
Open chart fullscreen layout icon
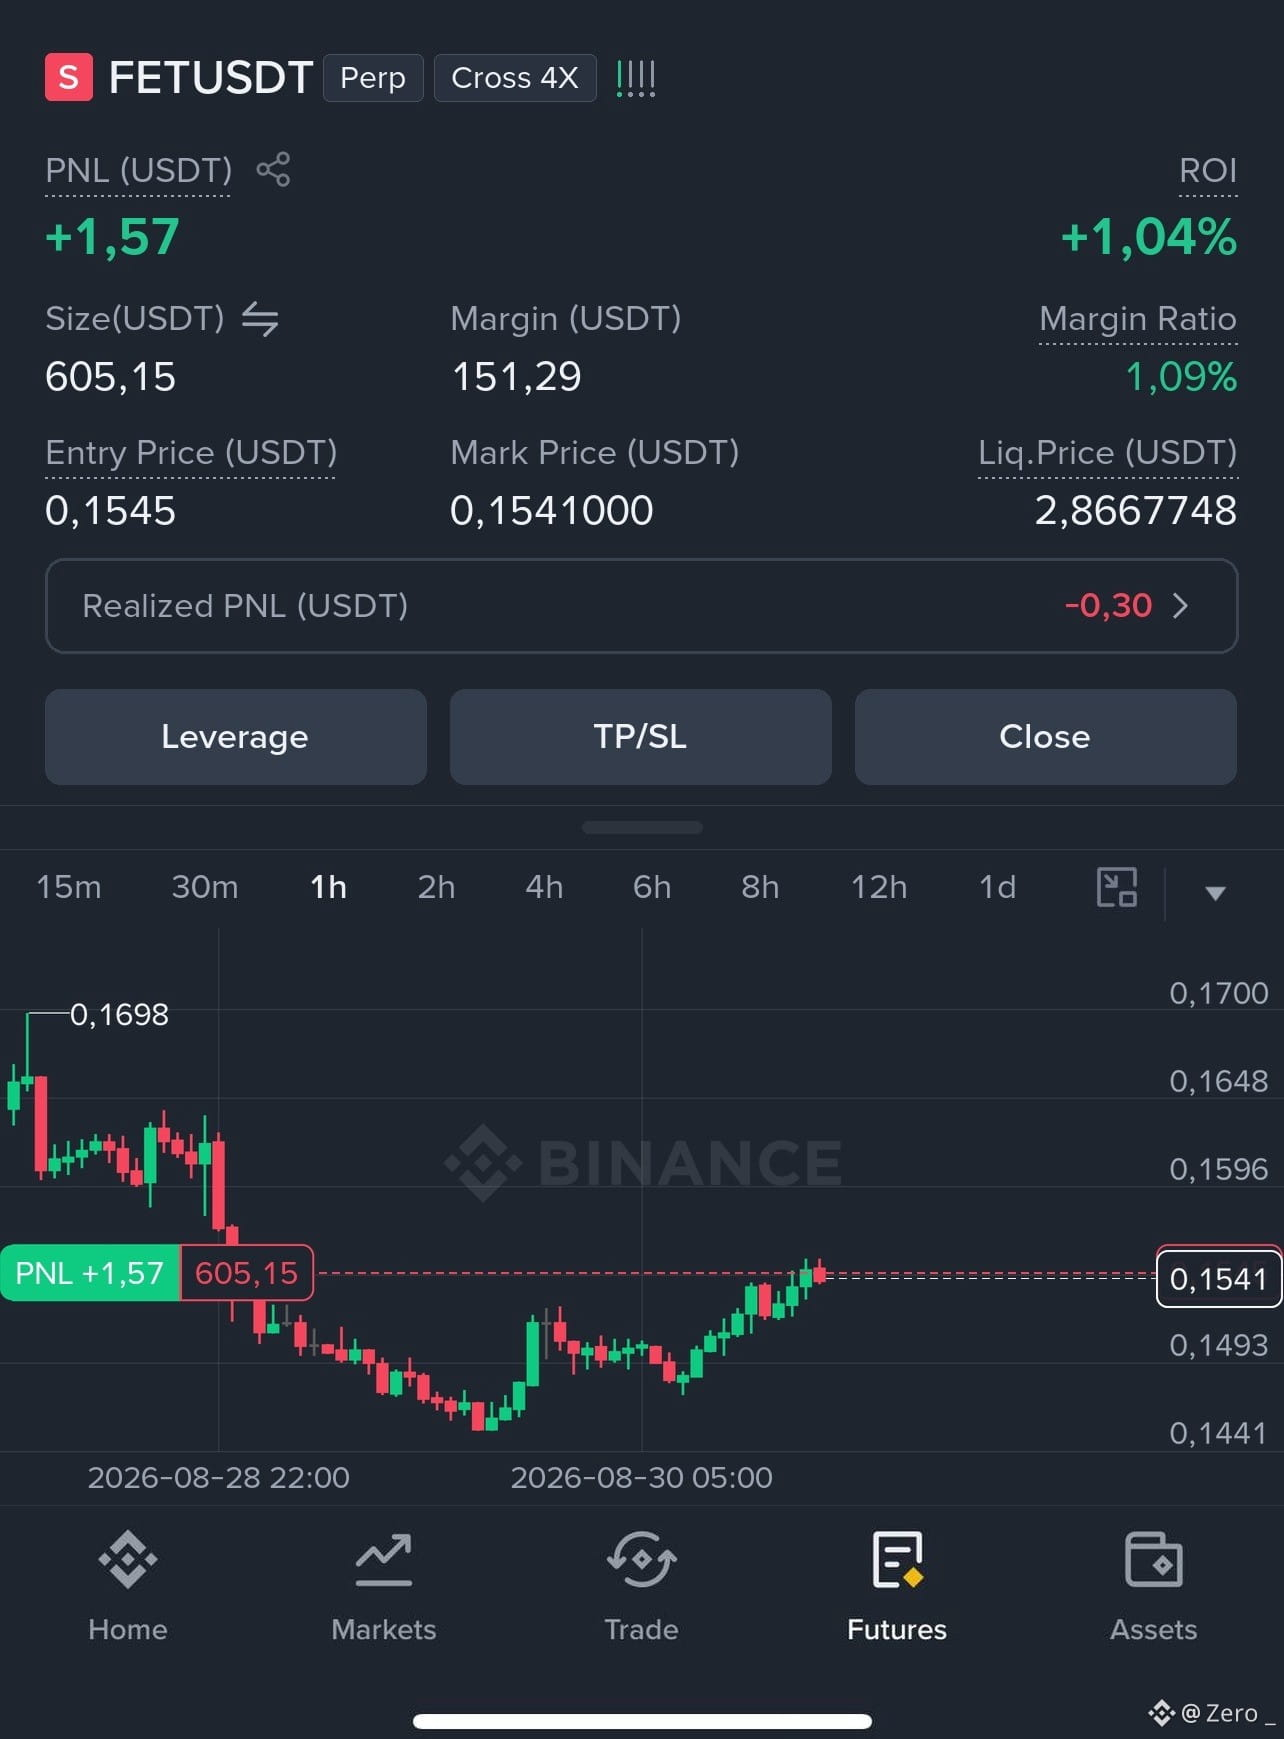[x=1117, y=887]
